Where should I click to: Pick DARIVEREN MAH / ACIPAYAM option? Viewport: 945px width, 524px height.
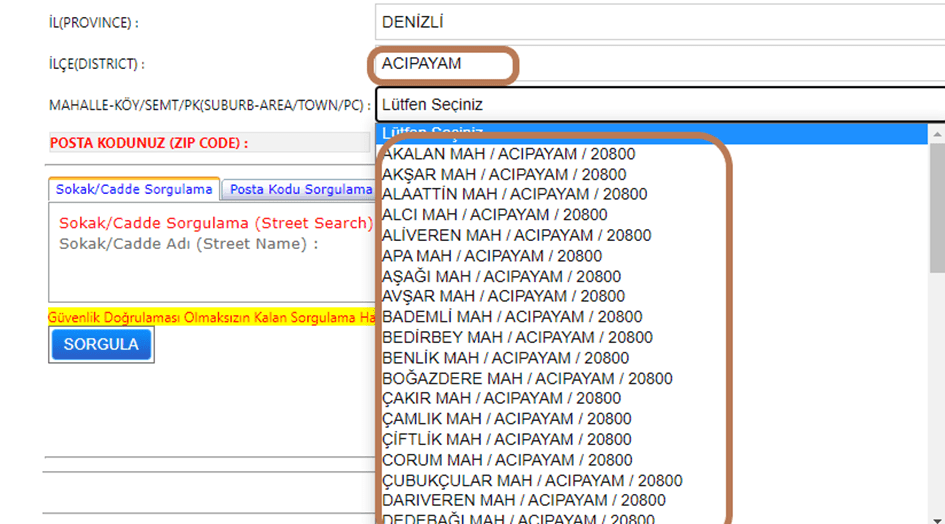pos(523,500)
